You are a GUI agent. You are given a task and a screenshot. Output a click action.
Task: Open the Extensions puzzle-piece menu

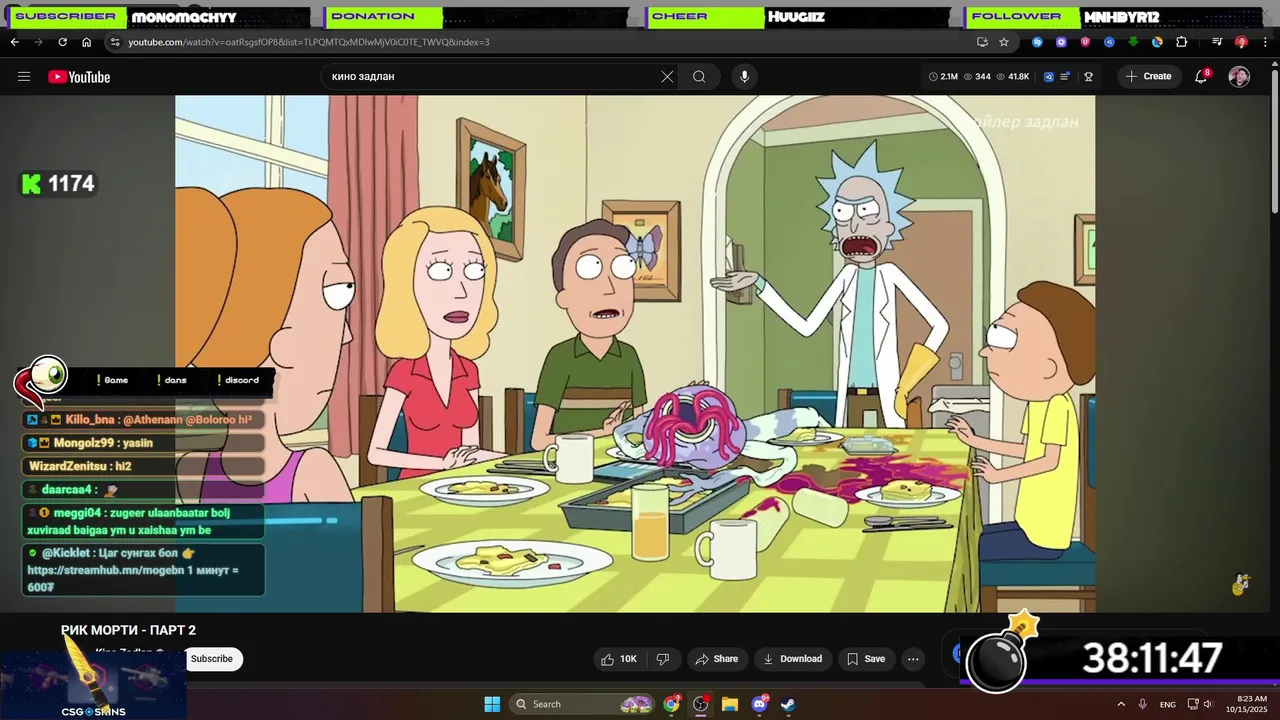1181,42
